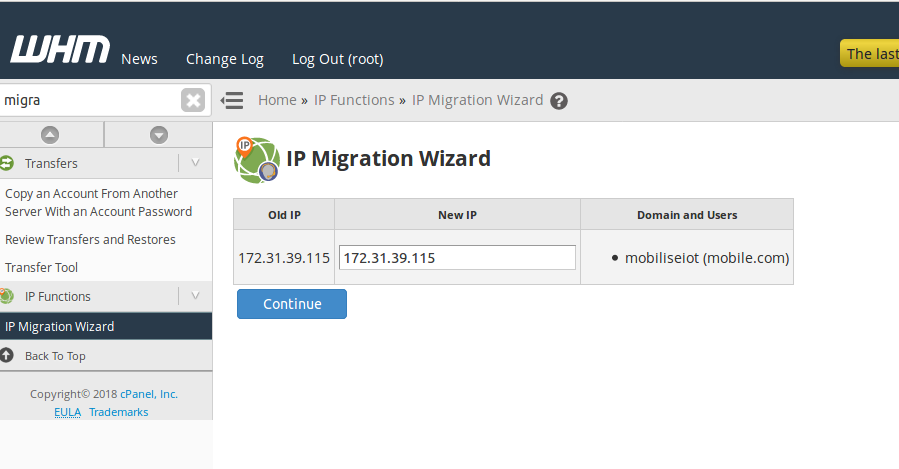This screenshot has height=469, width=899.
Task: Open Change Log in top bar
Action: pos(225,59)
